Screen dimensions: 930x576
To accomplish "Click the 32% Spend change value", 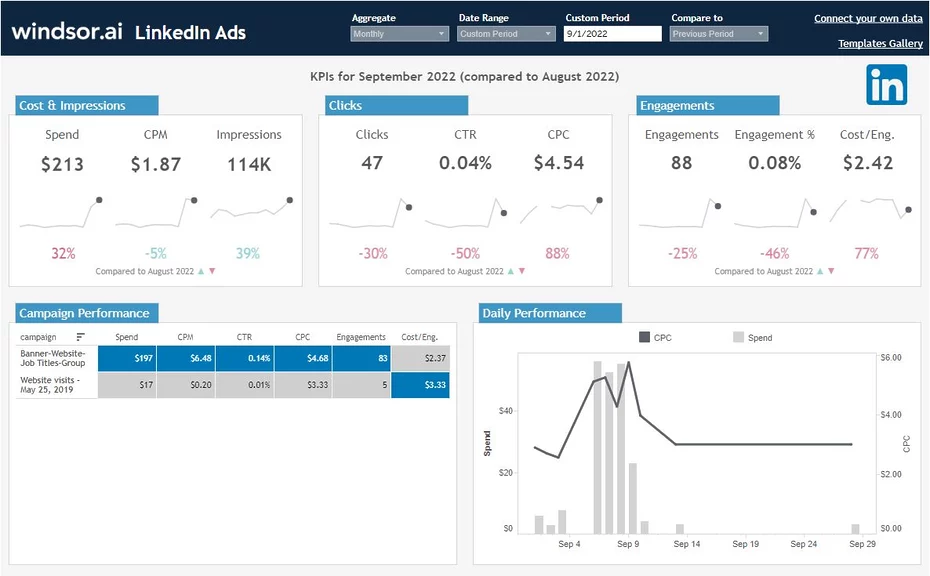I will (x=63, y=253).
